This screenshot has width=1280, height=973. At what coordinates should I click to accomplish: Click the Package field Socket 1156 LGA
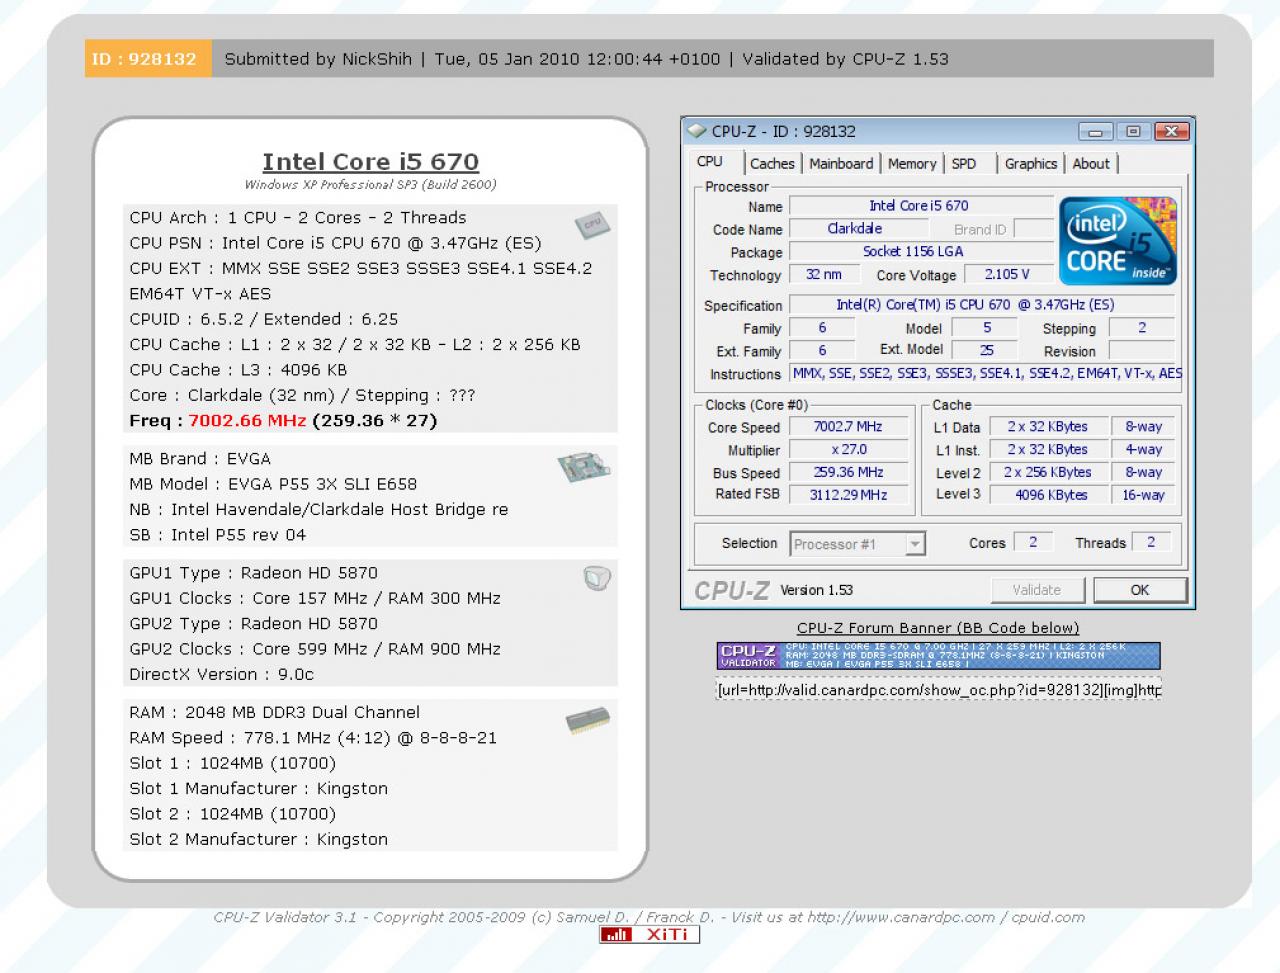pyautogui.click(x=920, y=252)
